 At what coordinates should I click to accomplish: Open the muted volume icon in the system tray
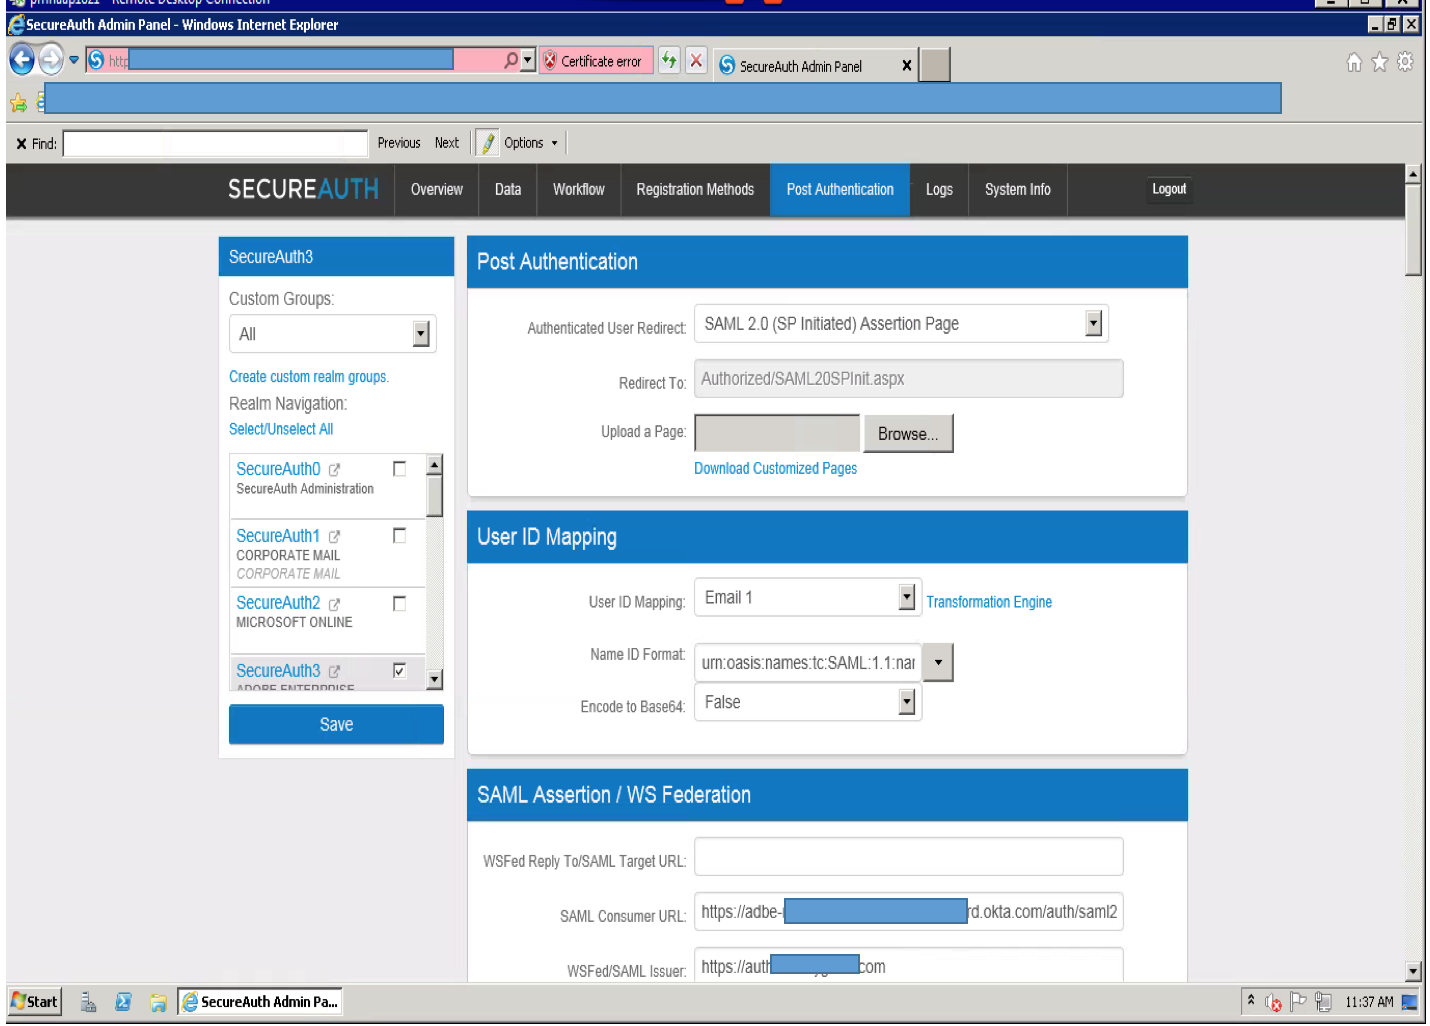click(x=1272, y=1001)
